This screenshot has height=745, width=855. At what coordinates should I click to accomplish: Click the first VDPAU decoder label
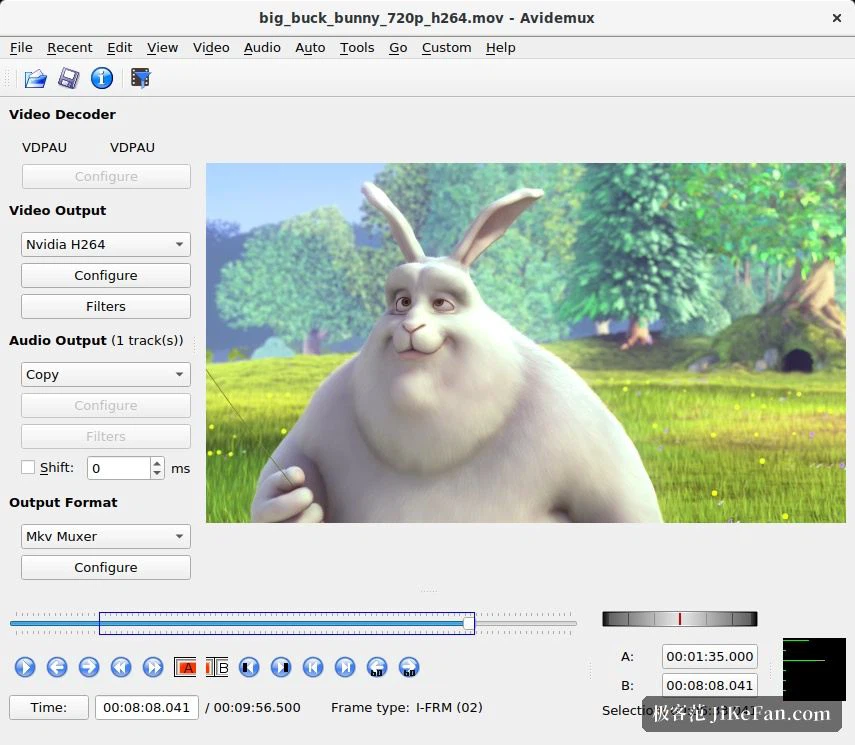(x=44, y=147)
